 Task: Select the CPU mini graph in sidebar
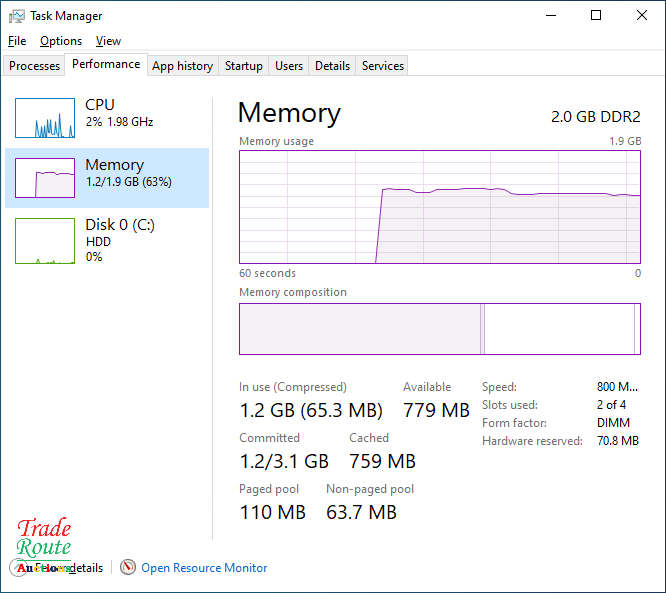tap(45, 118)
